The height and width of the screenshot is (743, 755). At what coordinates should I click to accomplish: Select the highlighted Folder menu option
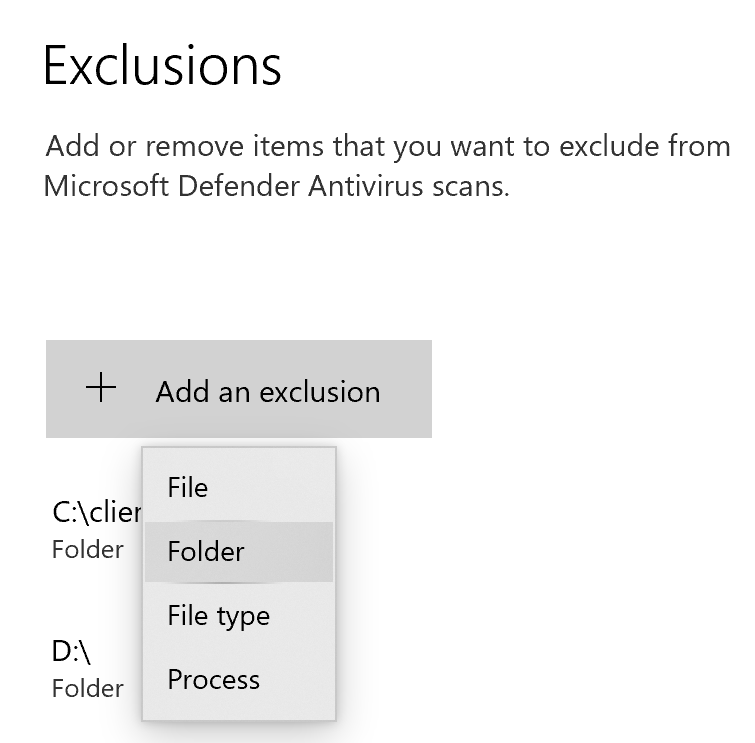206,551
